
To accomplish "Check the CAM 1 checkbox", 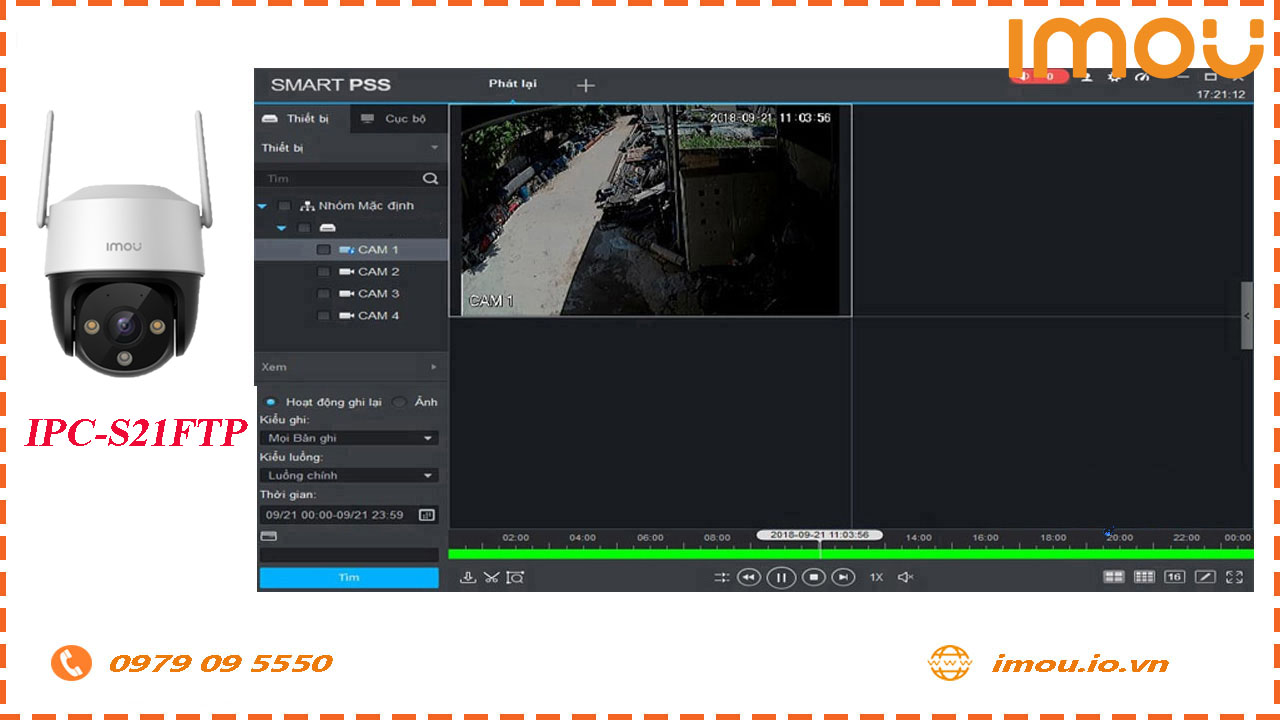I will (323, 249).
